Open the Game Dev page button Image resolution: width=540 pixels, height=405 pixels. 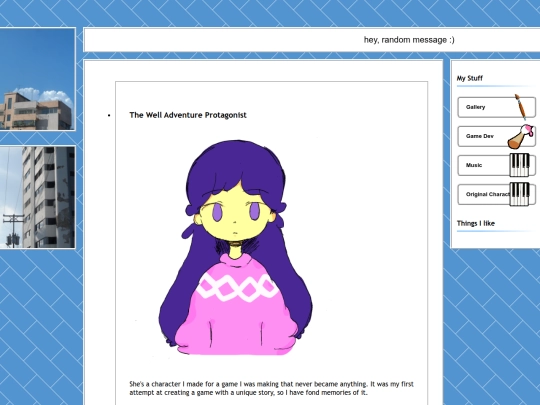point(496,136)
